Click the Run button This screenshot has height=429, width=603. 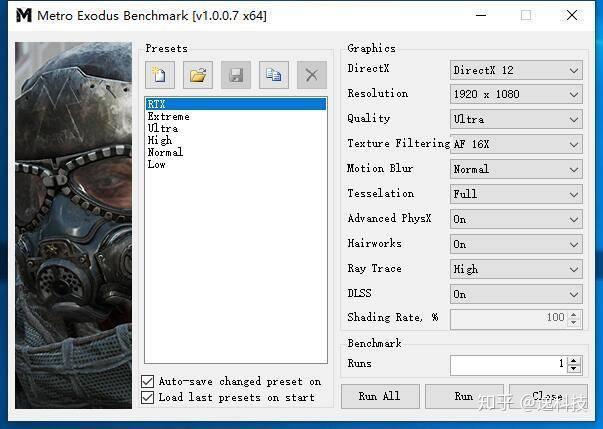pos(464,396)
